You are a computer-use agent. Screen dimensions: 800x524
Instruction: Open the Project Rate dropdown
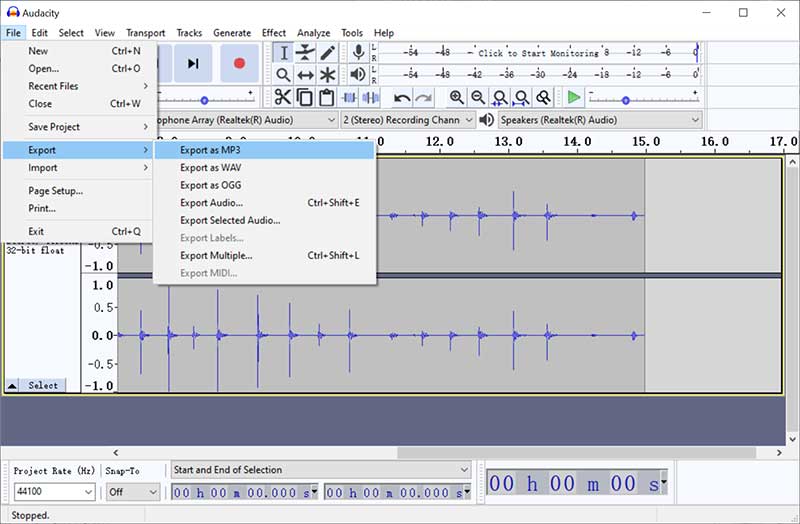pos(88,492)
